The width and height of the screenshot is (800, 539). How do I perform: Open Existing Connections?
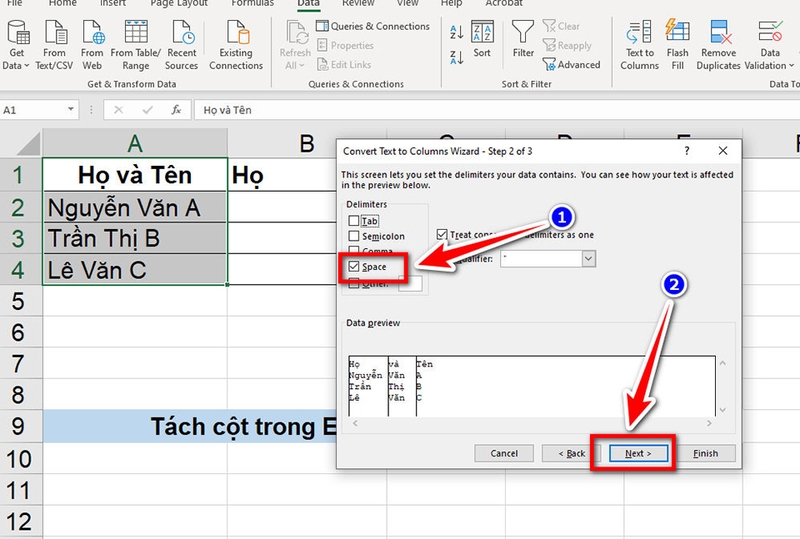(x=236, y=46)
